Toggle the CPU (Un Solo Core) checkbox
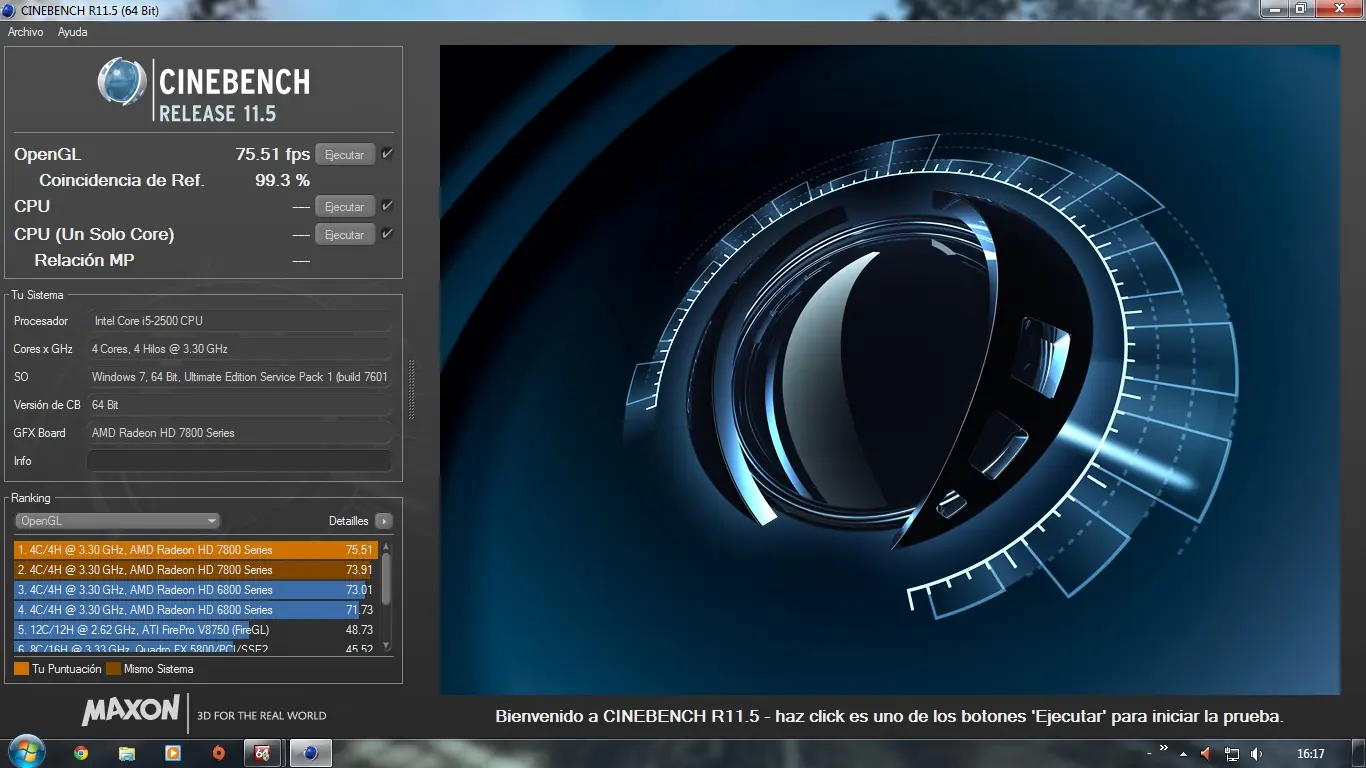 [x=387, y=234]
